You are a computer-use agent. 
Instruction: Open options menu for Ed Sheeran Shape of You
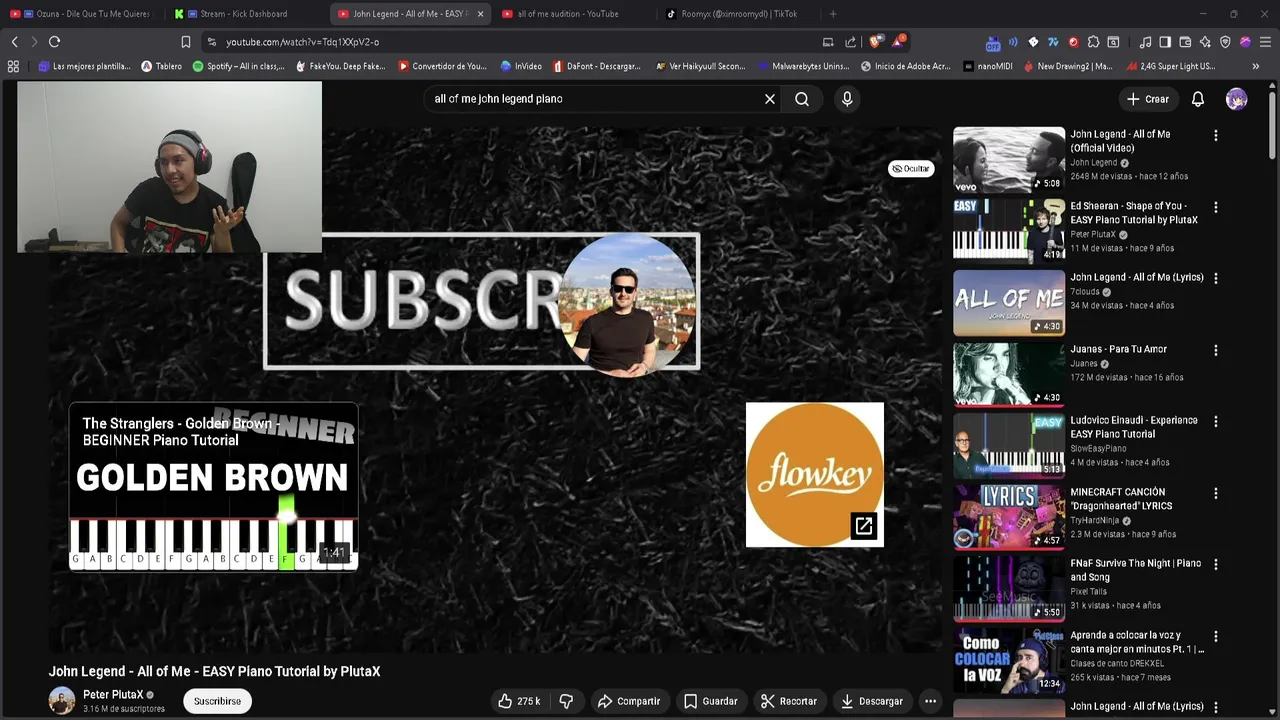1216,207
